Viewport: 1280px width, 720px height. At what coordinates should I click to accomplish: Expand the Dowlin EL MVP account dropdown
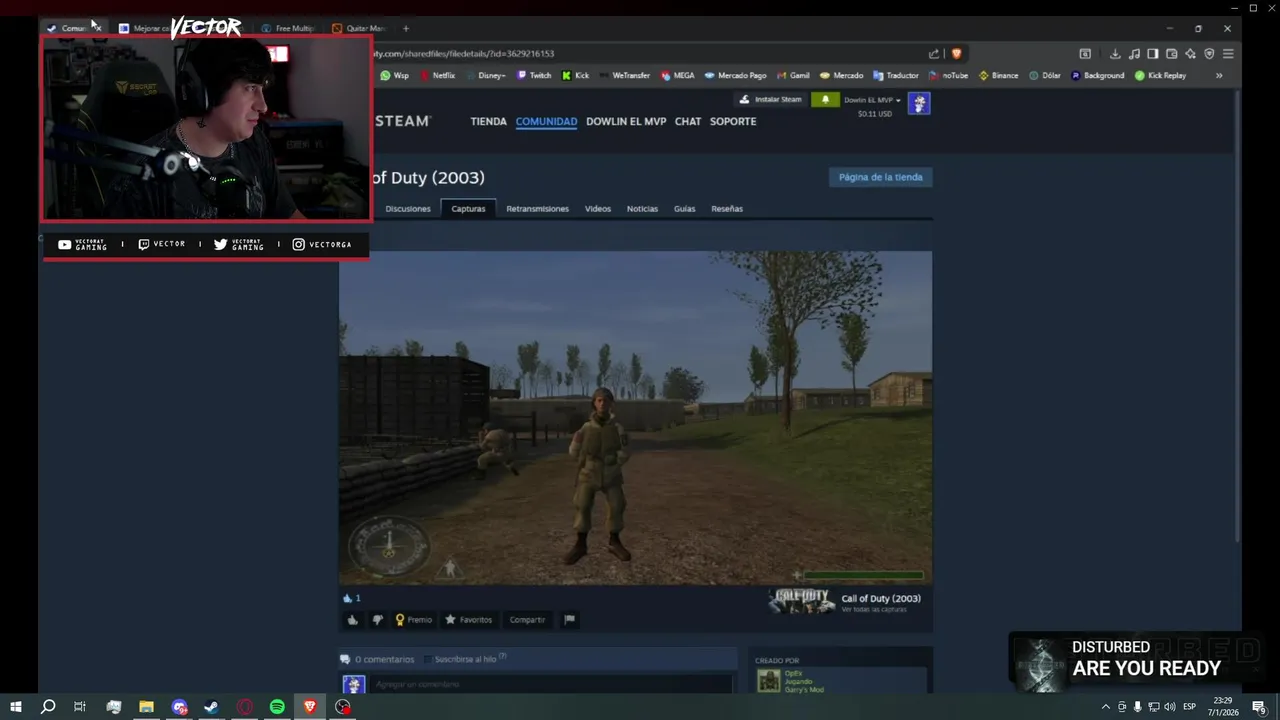(x=872, y=100)
